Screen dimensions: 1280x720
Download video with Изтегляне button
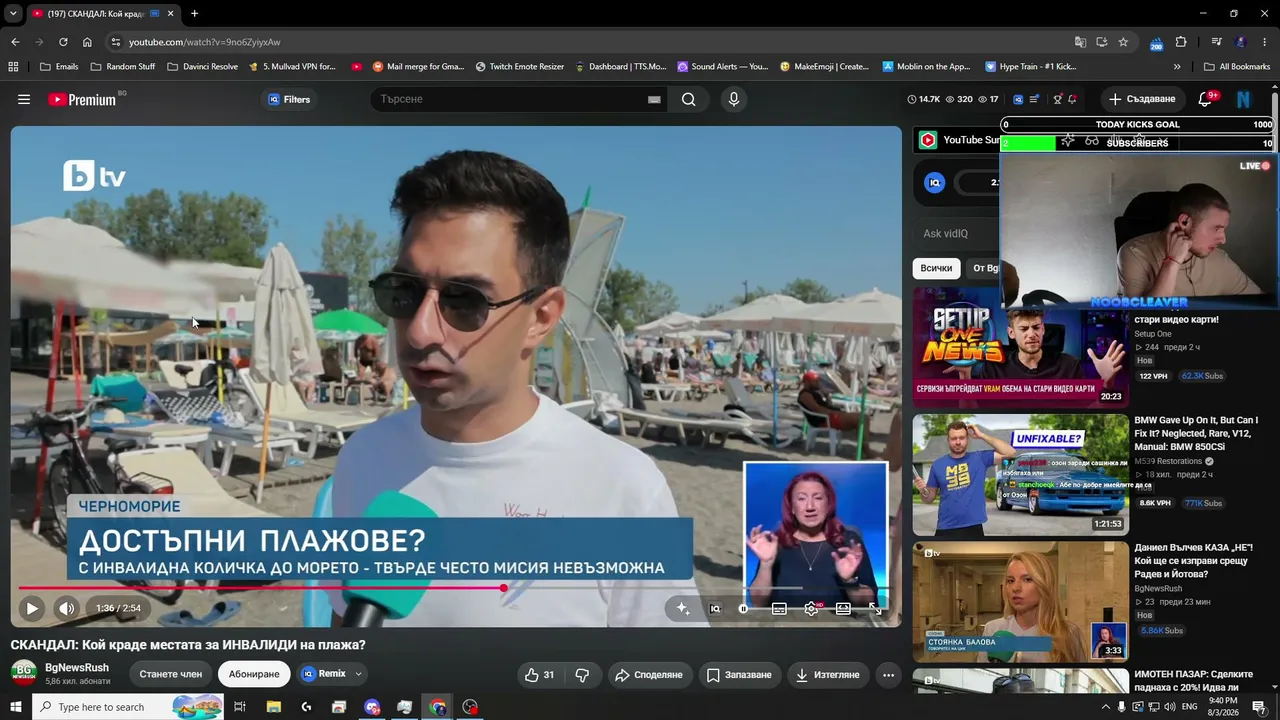click(x=827, y=675)
